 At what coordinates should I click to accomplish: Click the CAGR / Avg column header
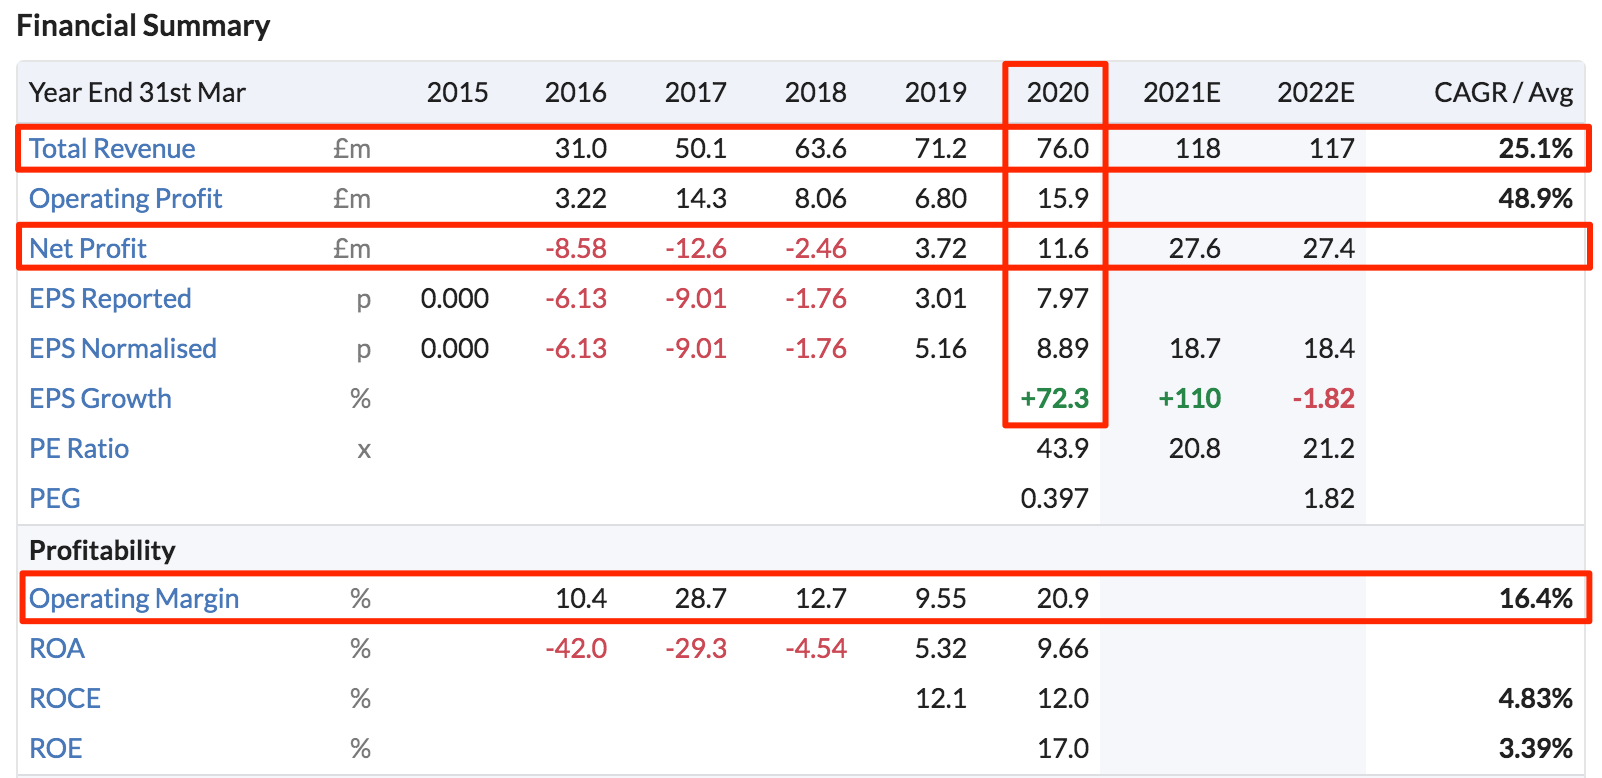(1503, 92)
